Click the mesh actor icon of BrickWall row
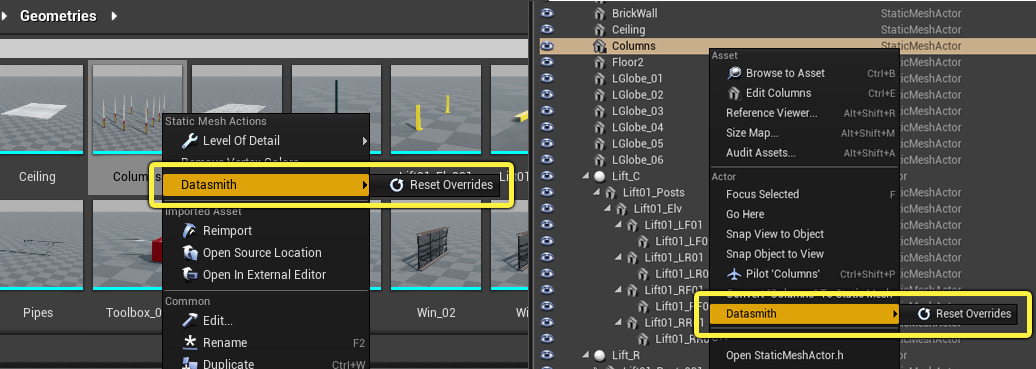 tap(600, 13)
